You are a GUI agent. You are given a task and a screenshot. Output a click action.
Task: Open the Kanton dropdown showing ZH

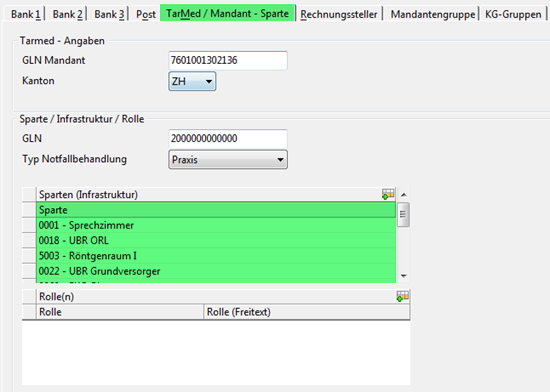click(192, 81)
